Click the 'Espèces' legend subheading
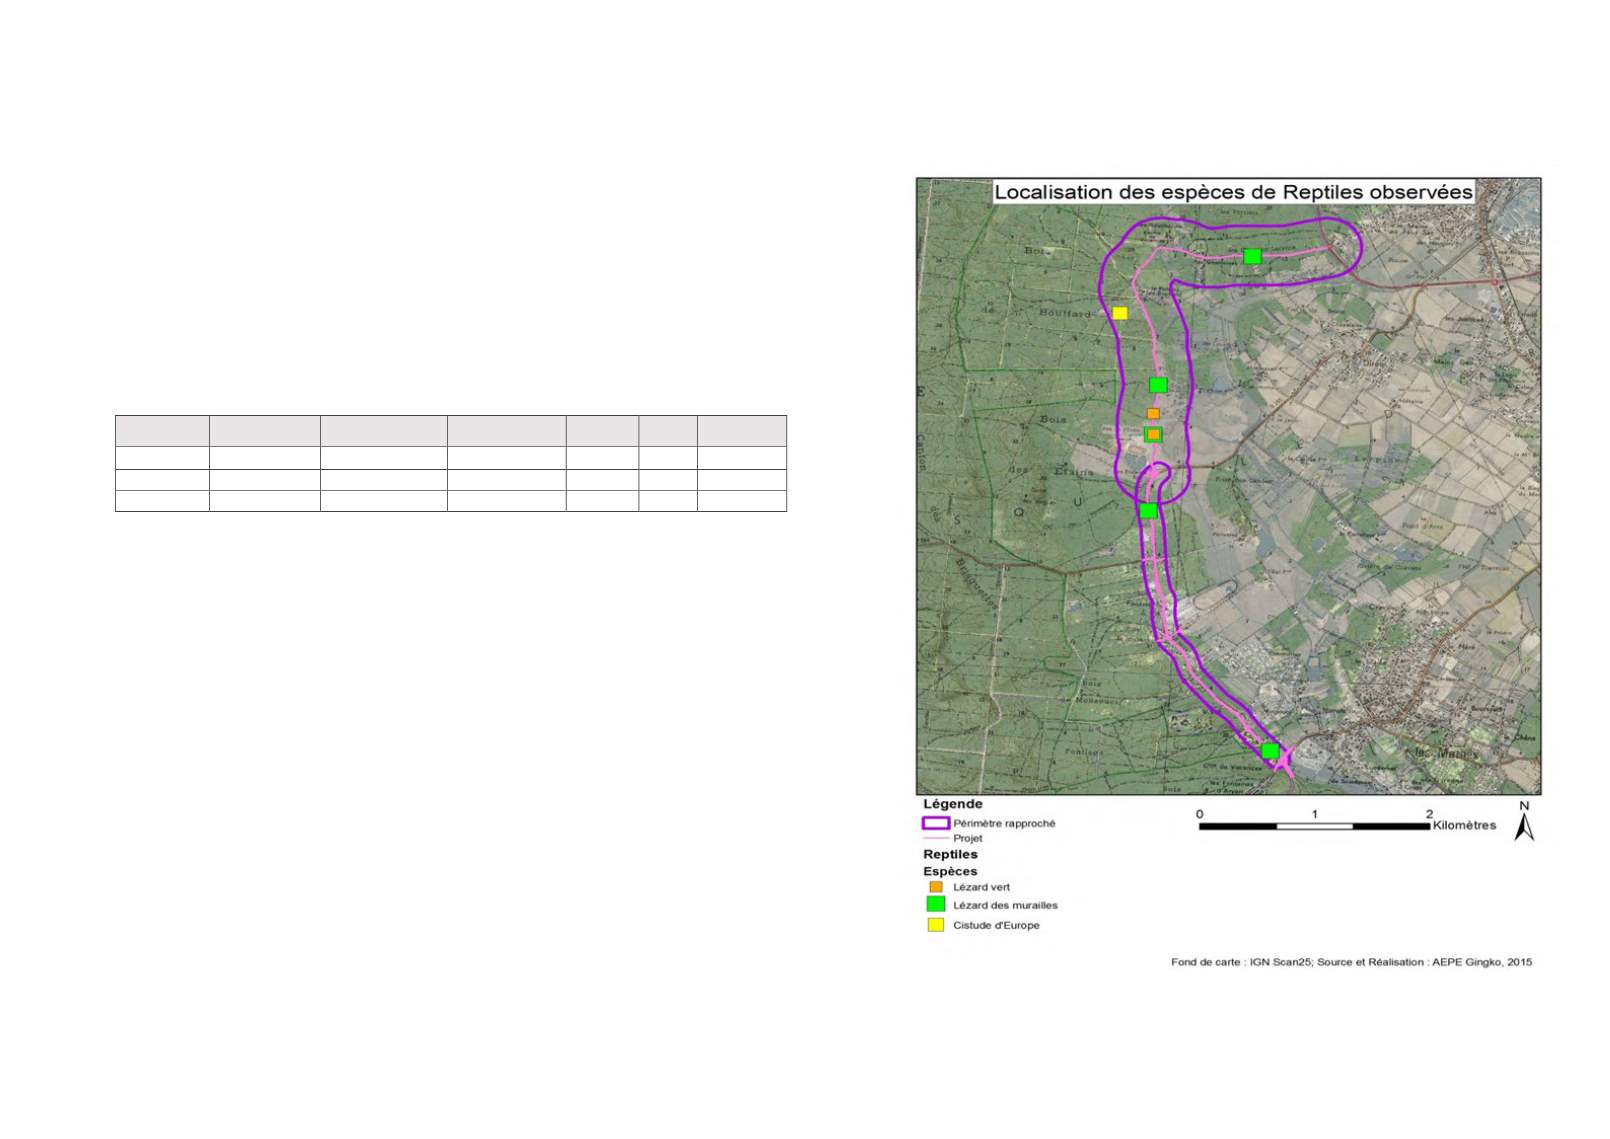1610x1139 pixels. point(950,871)
